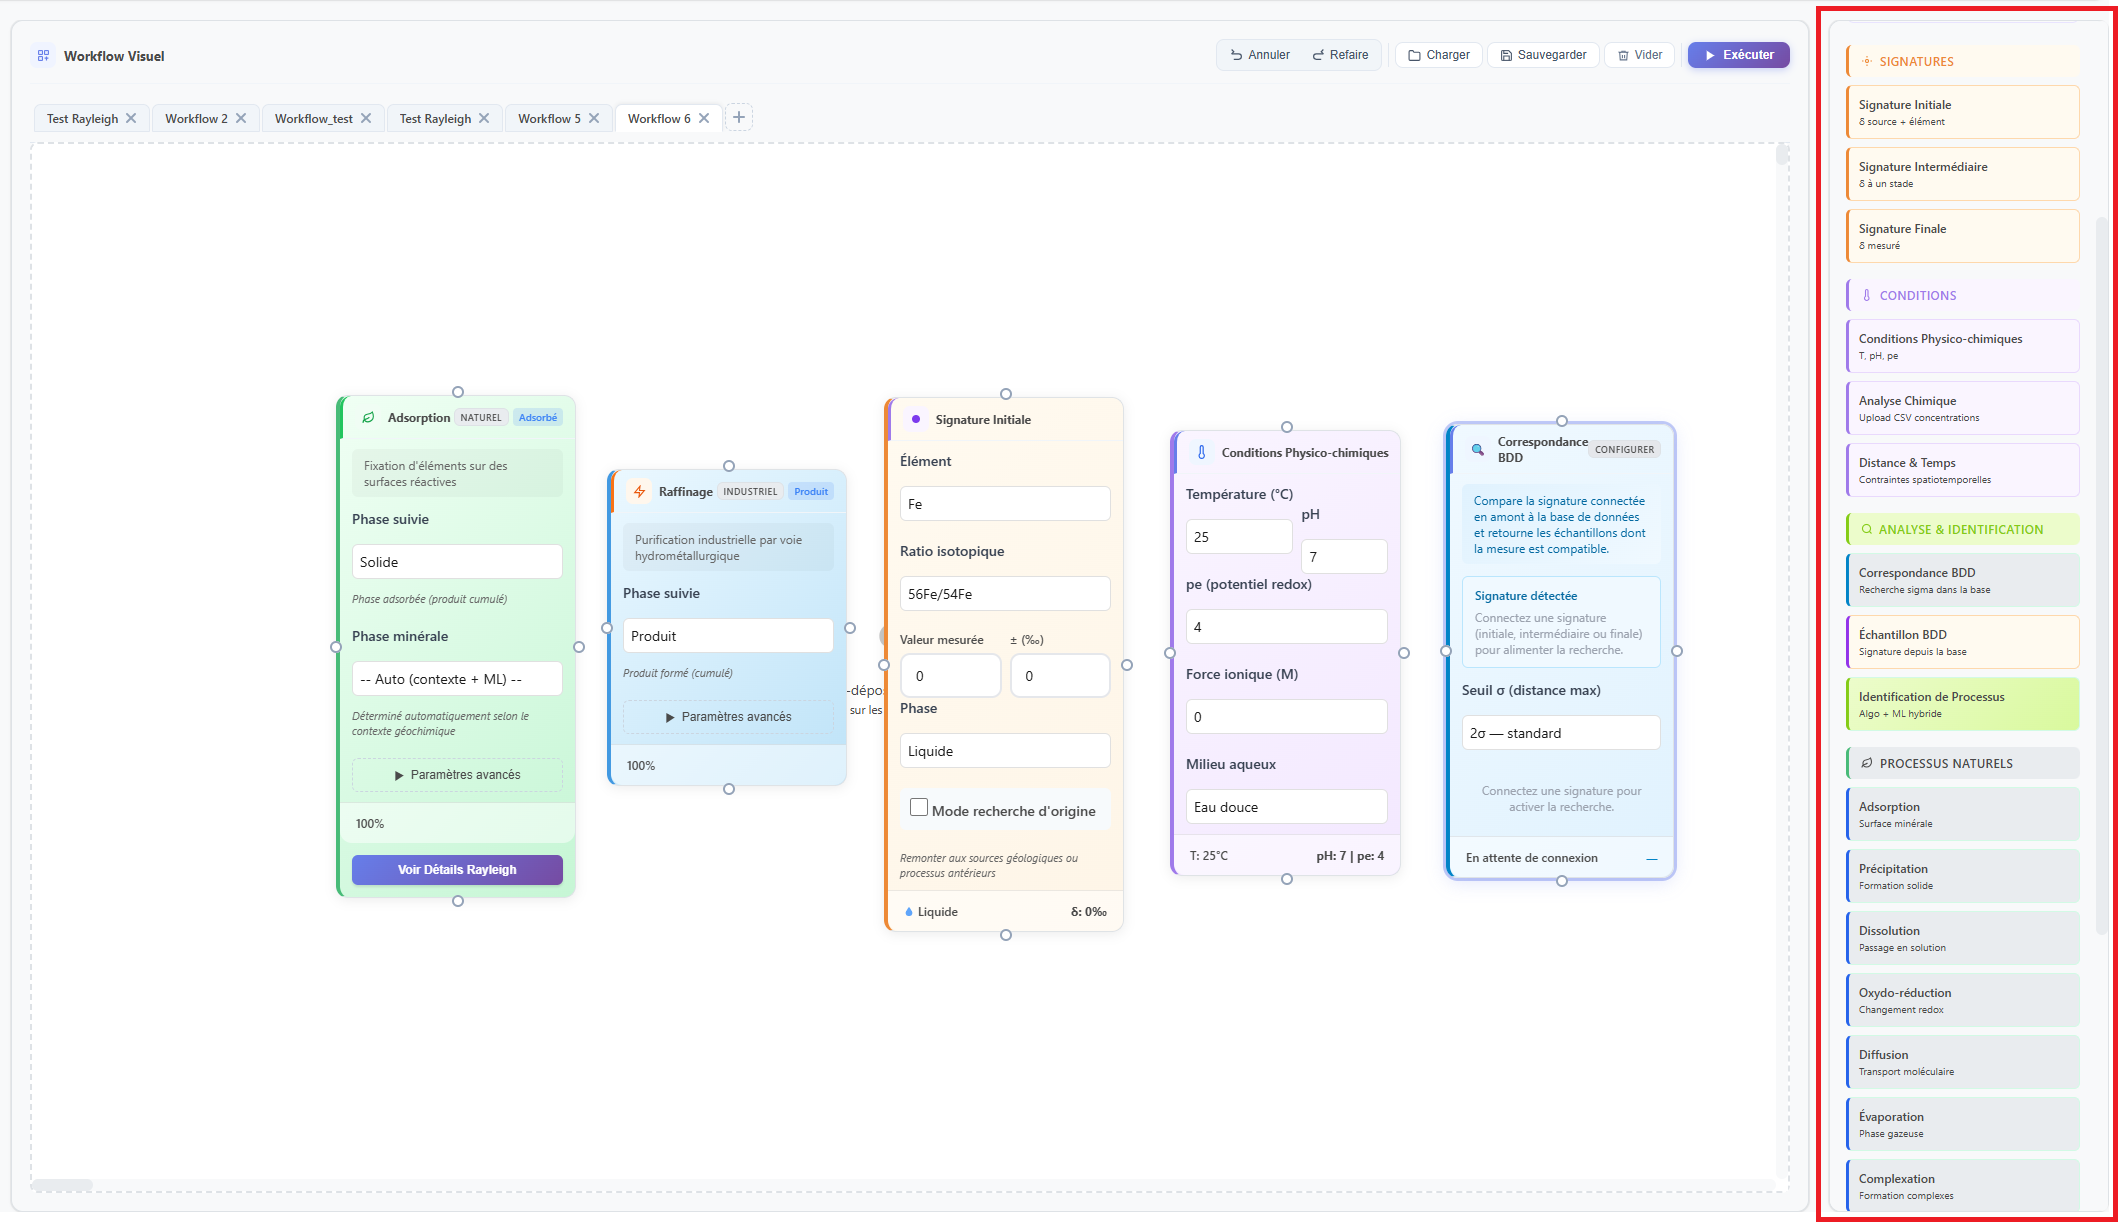Click the Température input field

[x=1238, y=537]
